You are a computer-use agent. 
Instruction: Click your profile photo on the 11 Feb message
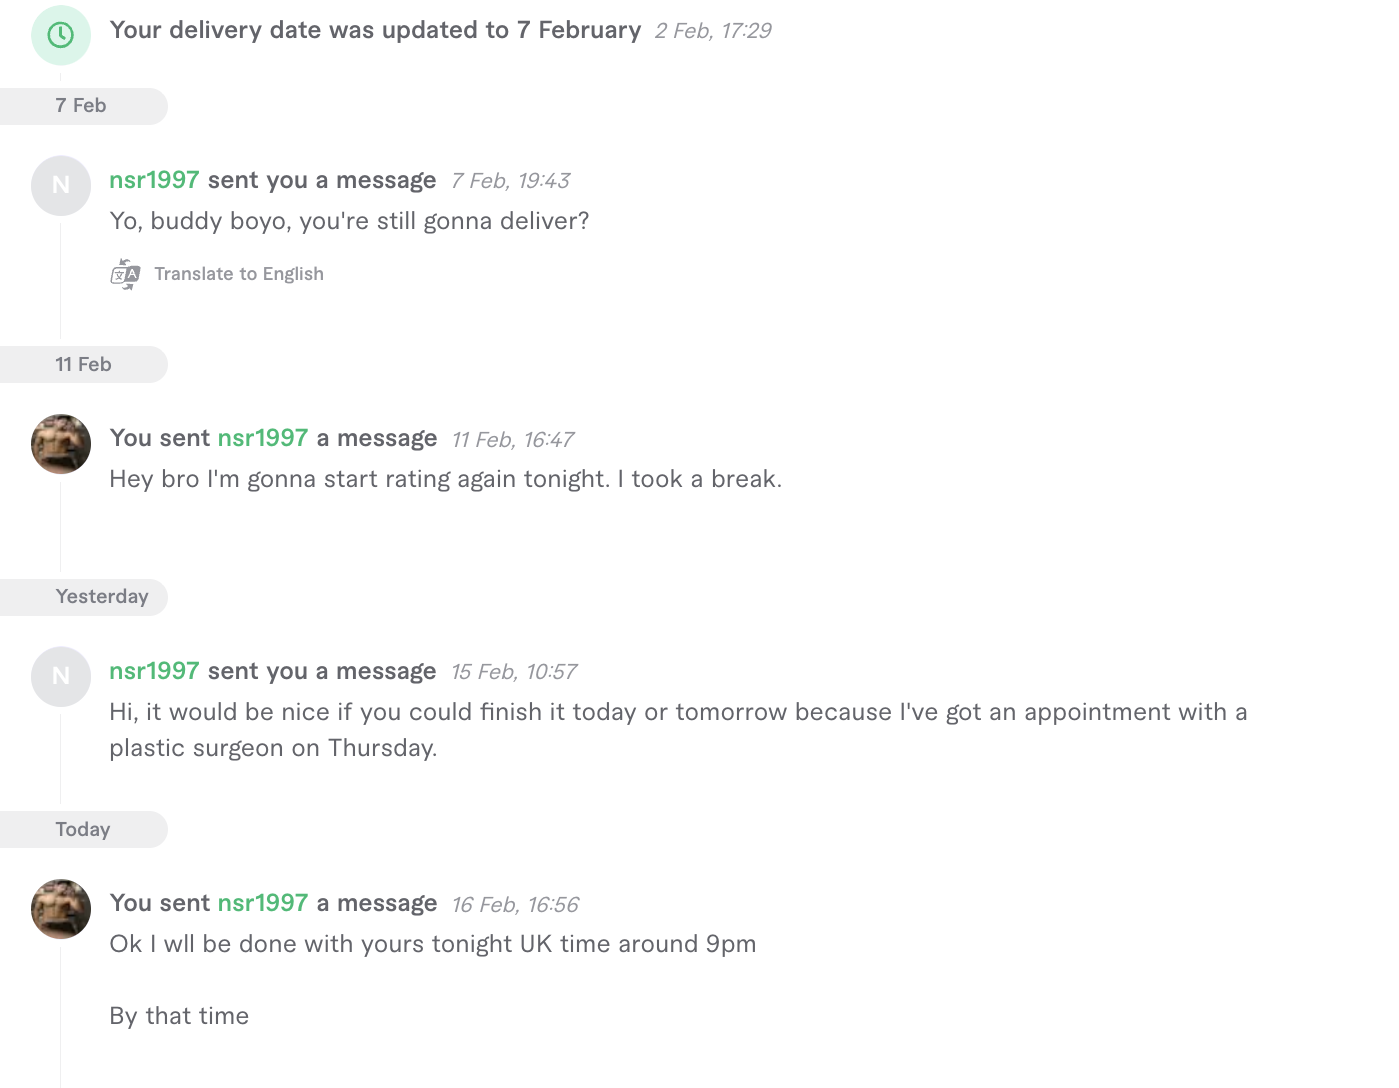pos(61,444)
